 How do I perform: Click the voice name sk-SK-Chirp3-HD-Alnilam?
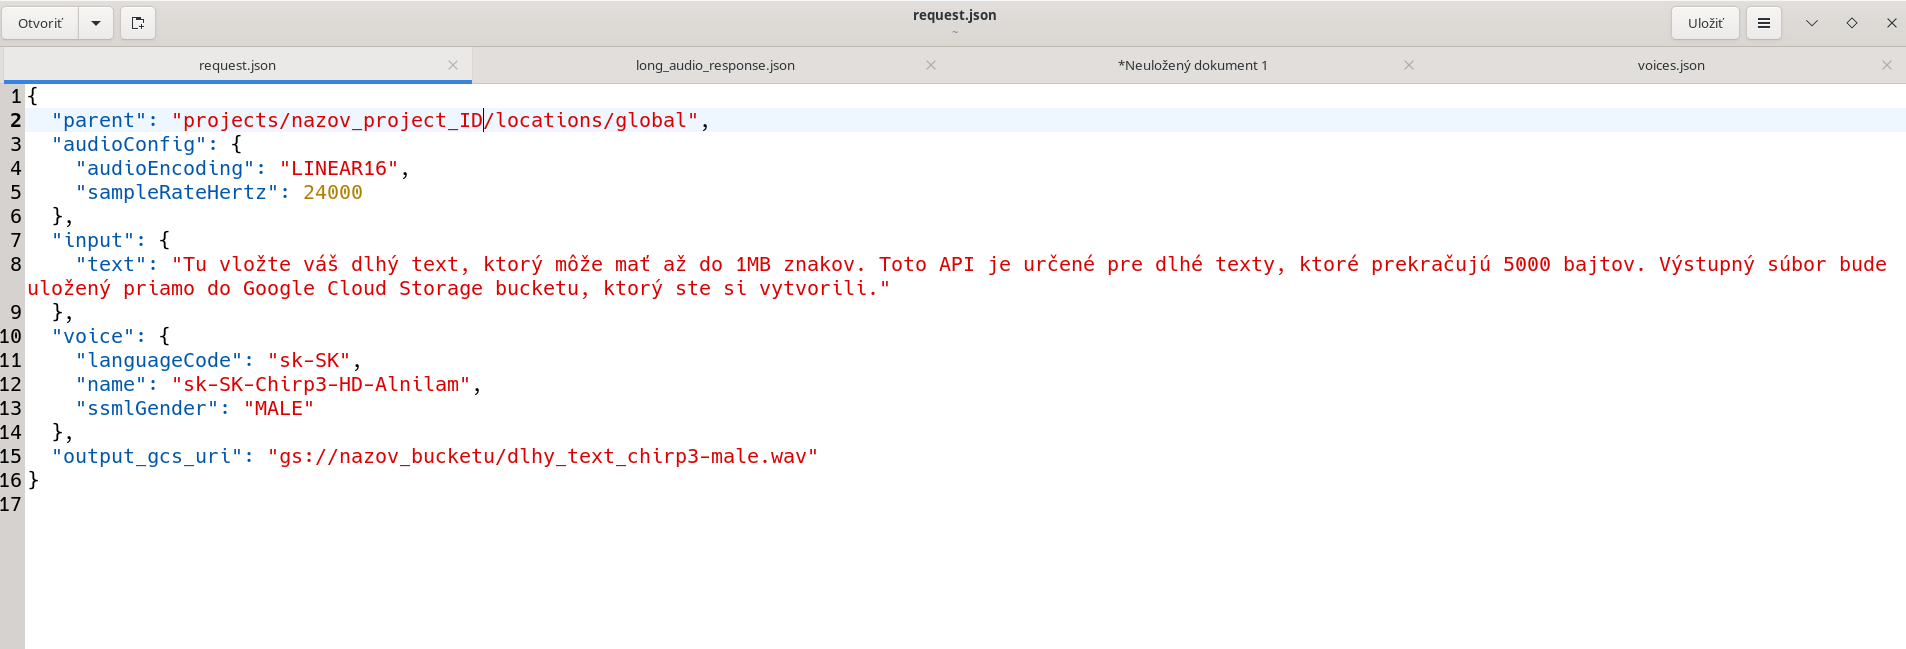pos(320,384)
